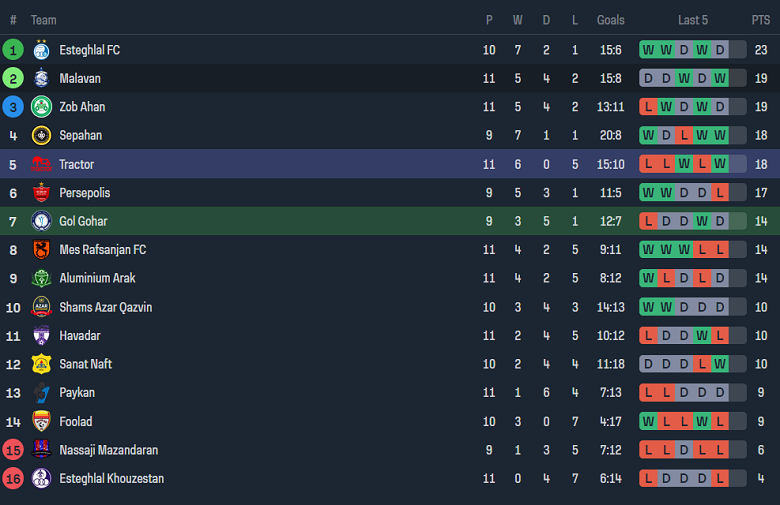780x505 pixels.
Task: Click the position 1 green rank badge
Action: click(13, 50)
